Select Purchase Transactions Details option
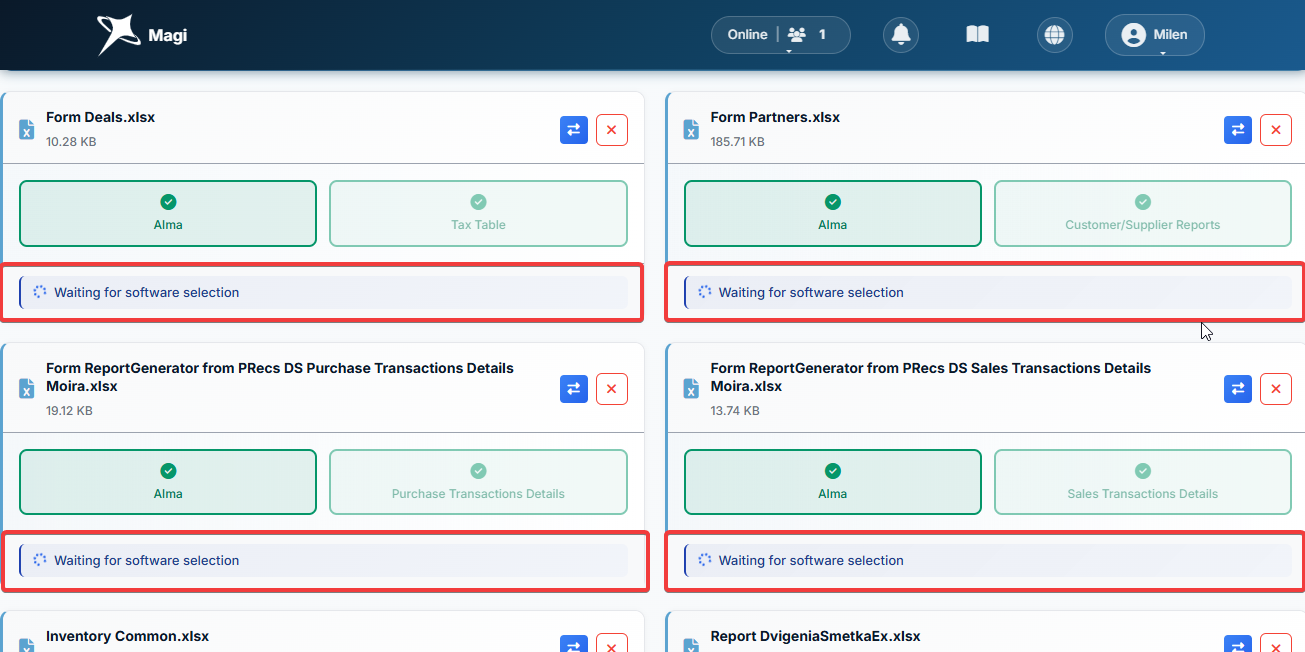 (478, 482)
